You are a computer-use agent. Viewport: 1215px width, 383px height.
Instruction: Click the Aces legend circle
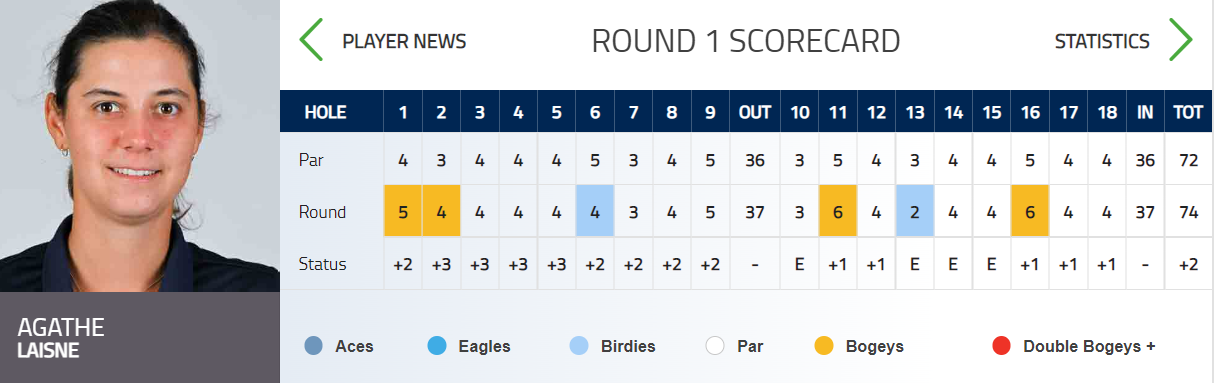314,347
